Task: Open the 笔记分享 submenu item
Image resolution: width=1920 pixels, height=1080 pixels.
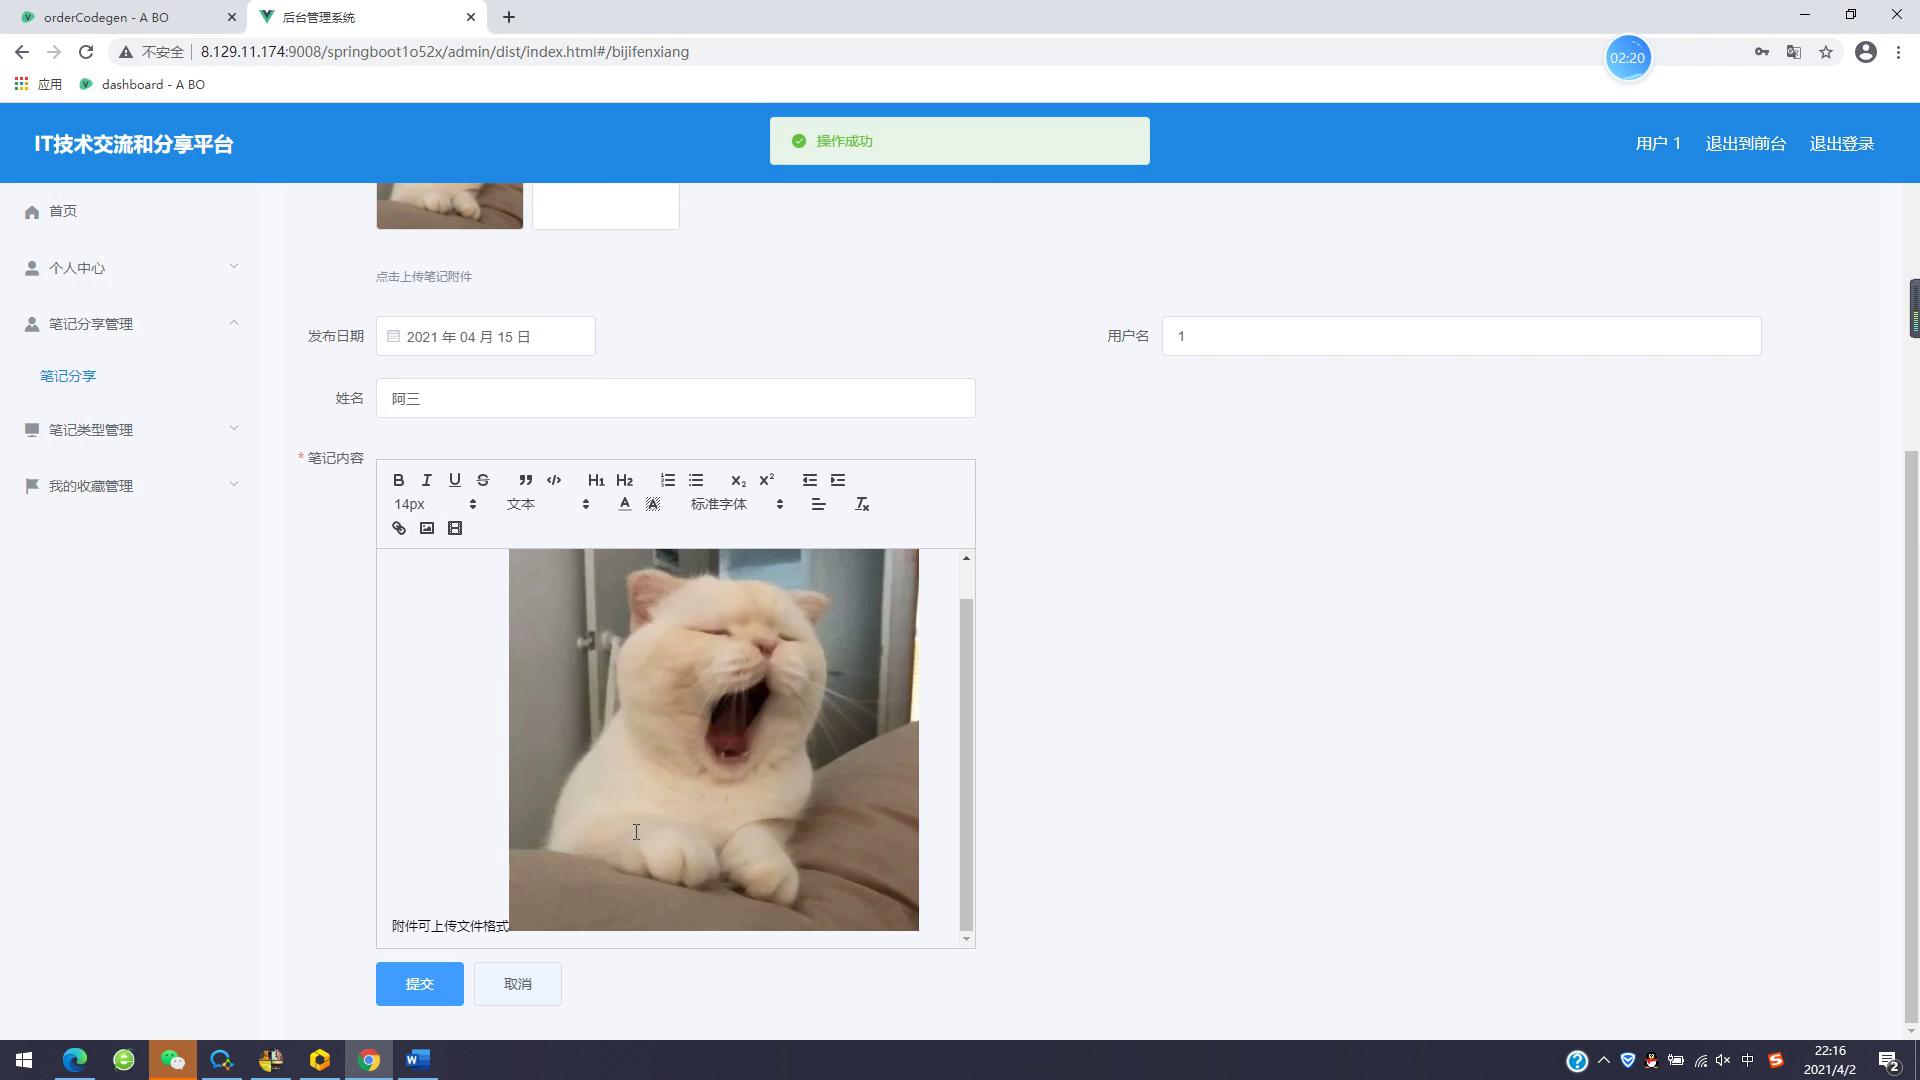Action: coord(68,376)
